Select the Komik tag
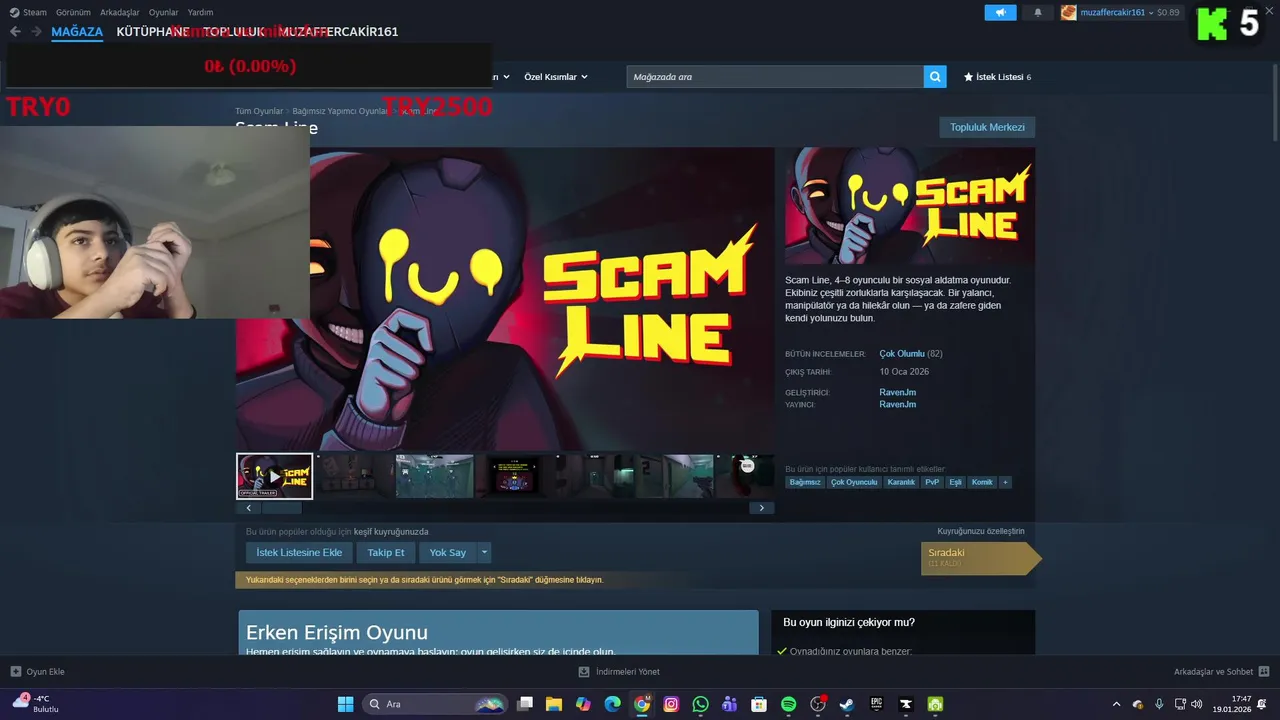 coord(982,482)
